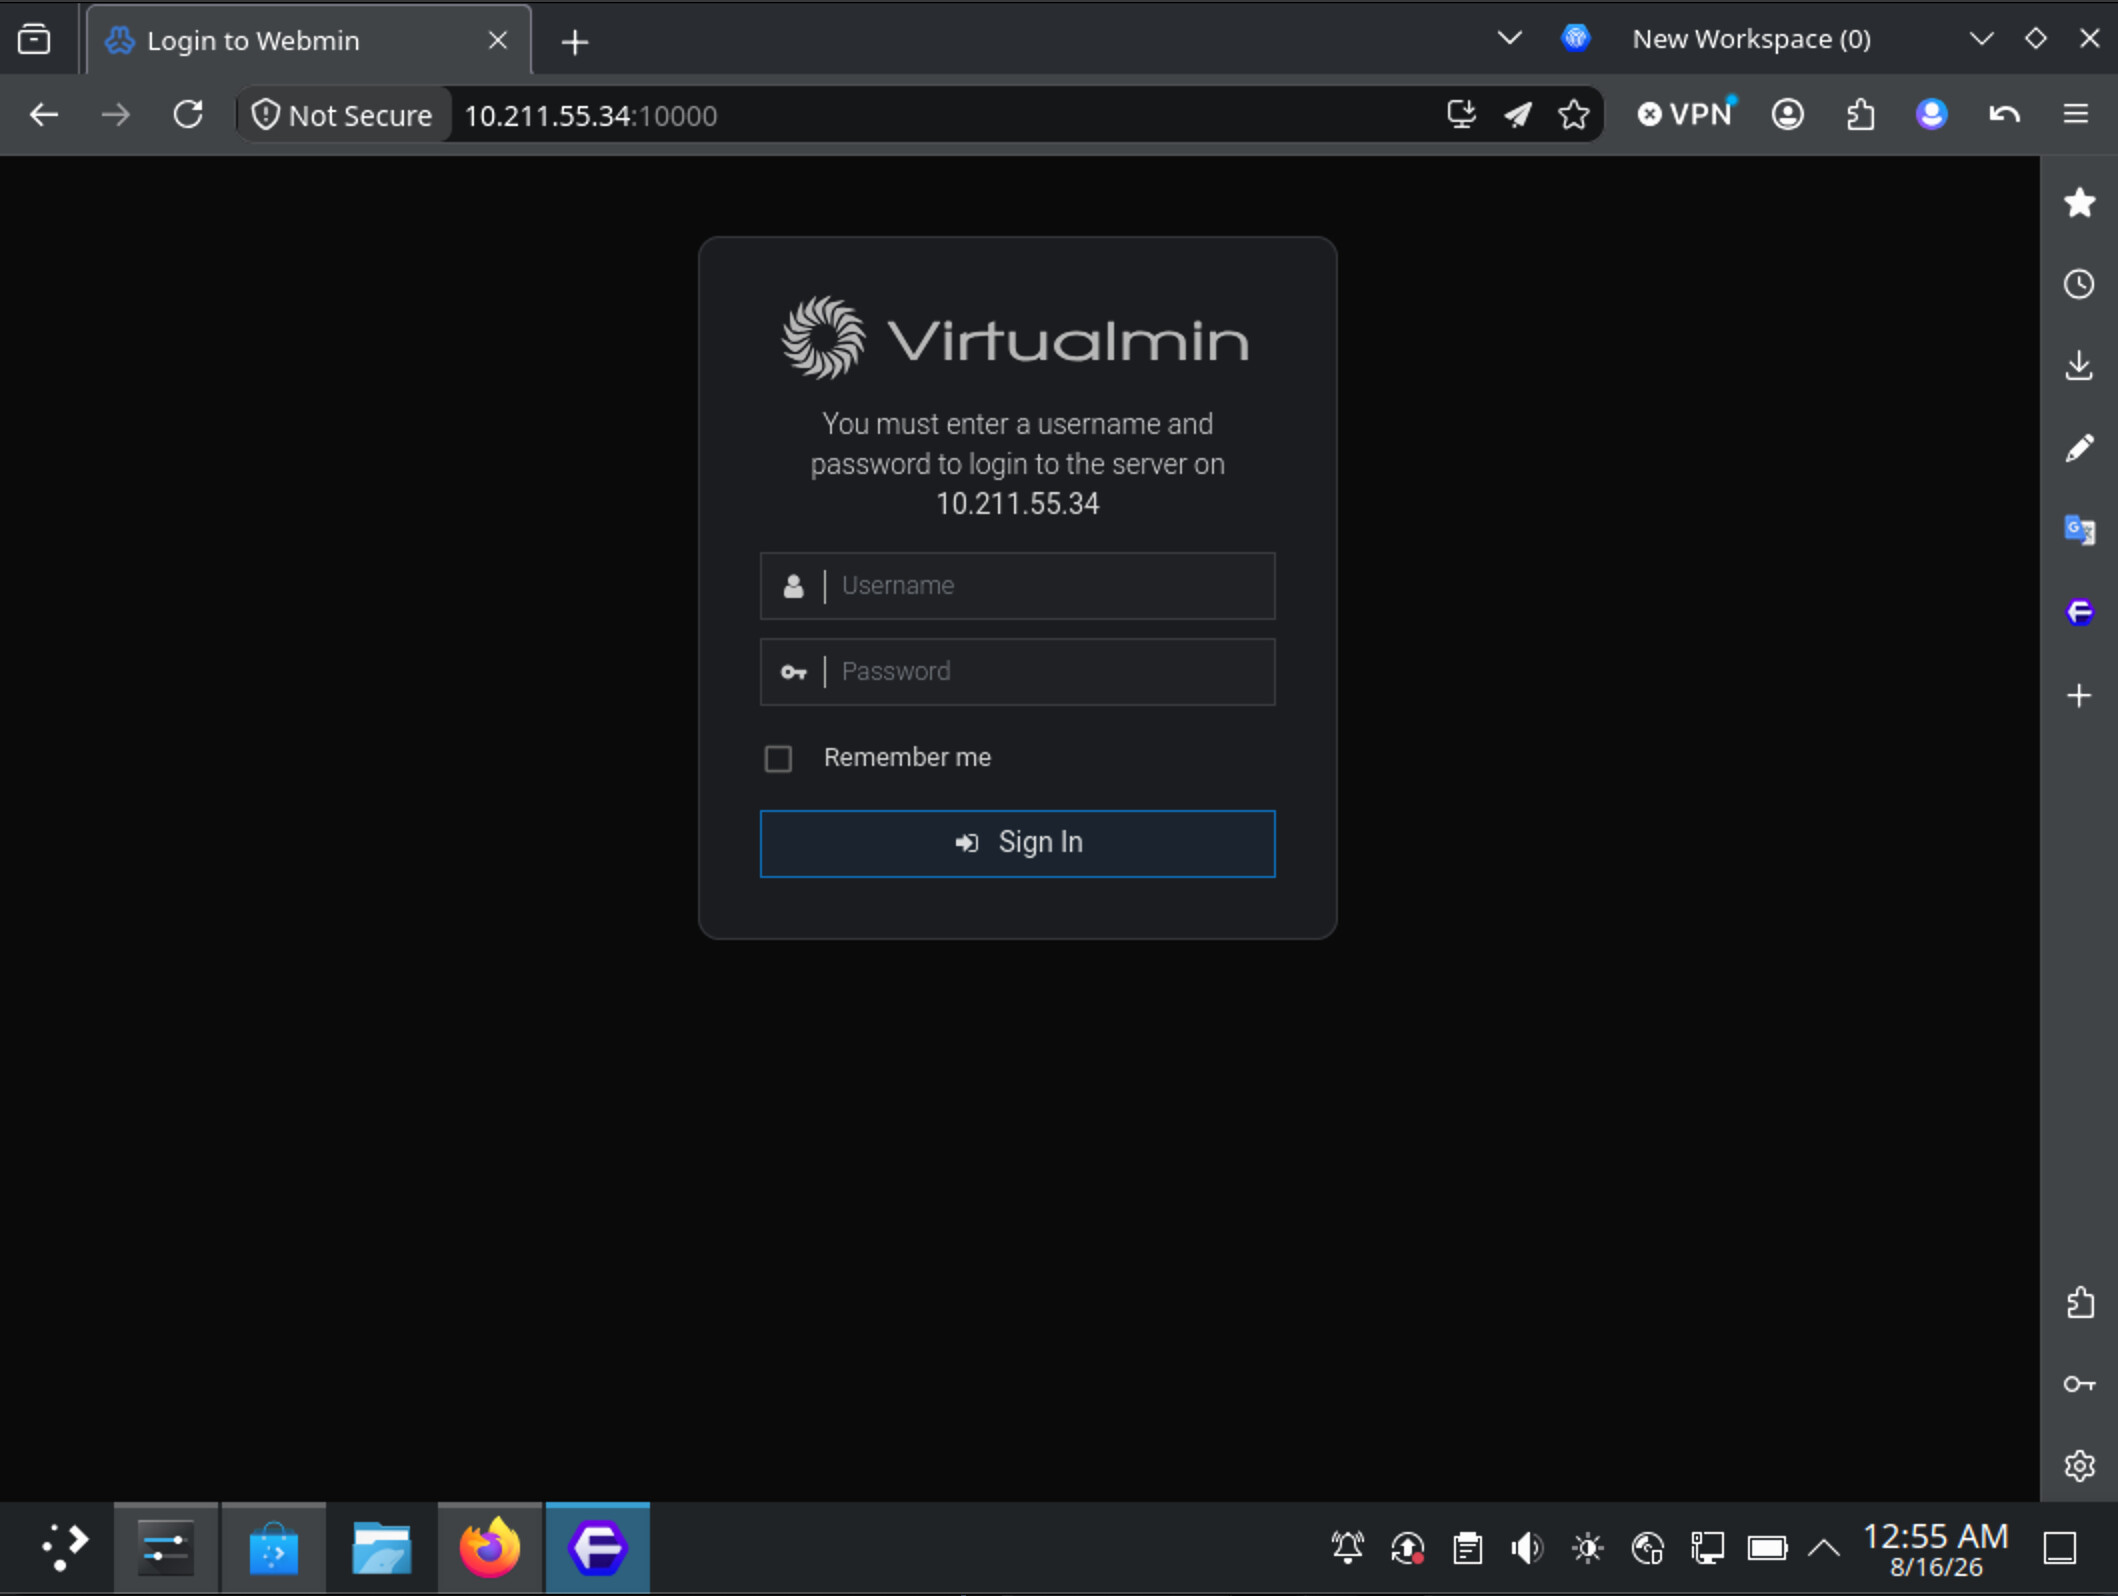Screen dimensions: 2118x1596
Task: Reload the current page
Action: [x=188, y=115]
